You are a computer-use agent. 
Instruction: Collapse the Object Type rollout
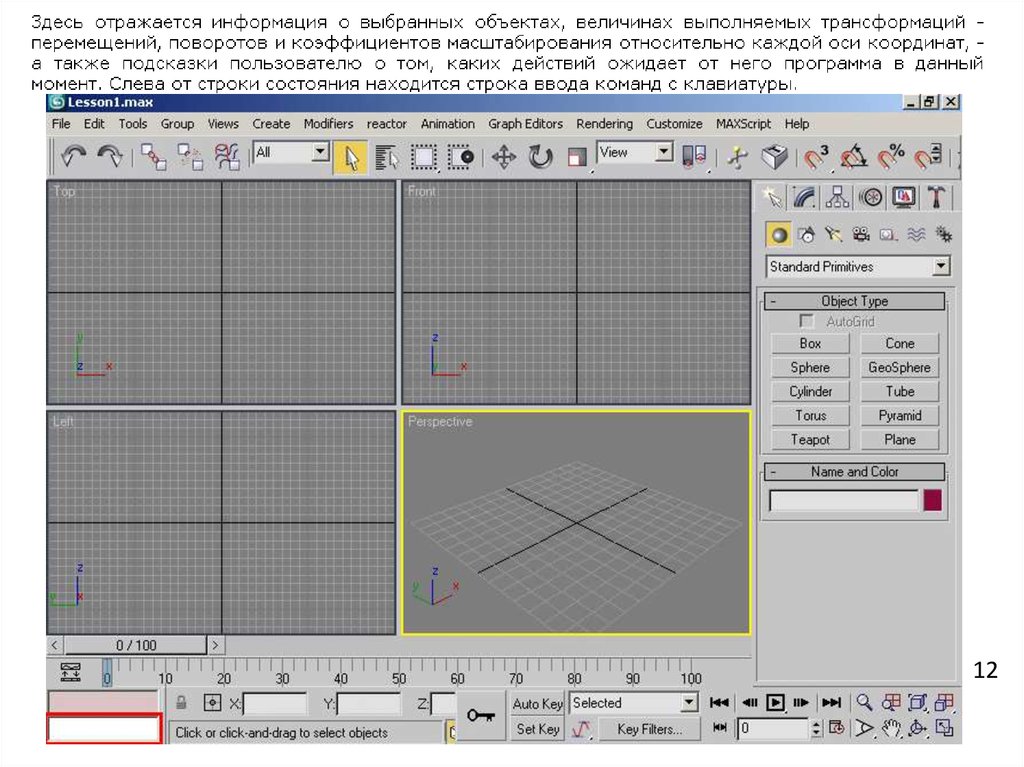click(854, 301)
